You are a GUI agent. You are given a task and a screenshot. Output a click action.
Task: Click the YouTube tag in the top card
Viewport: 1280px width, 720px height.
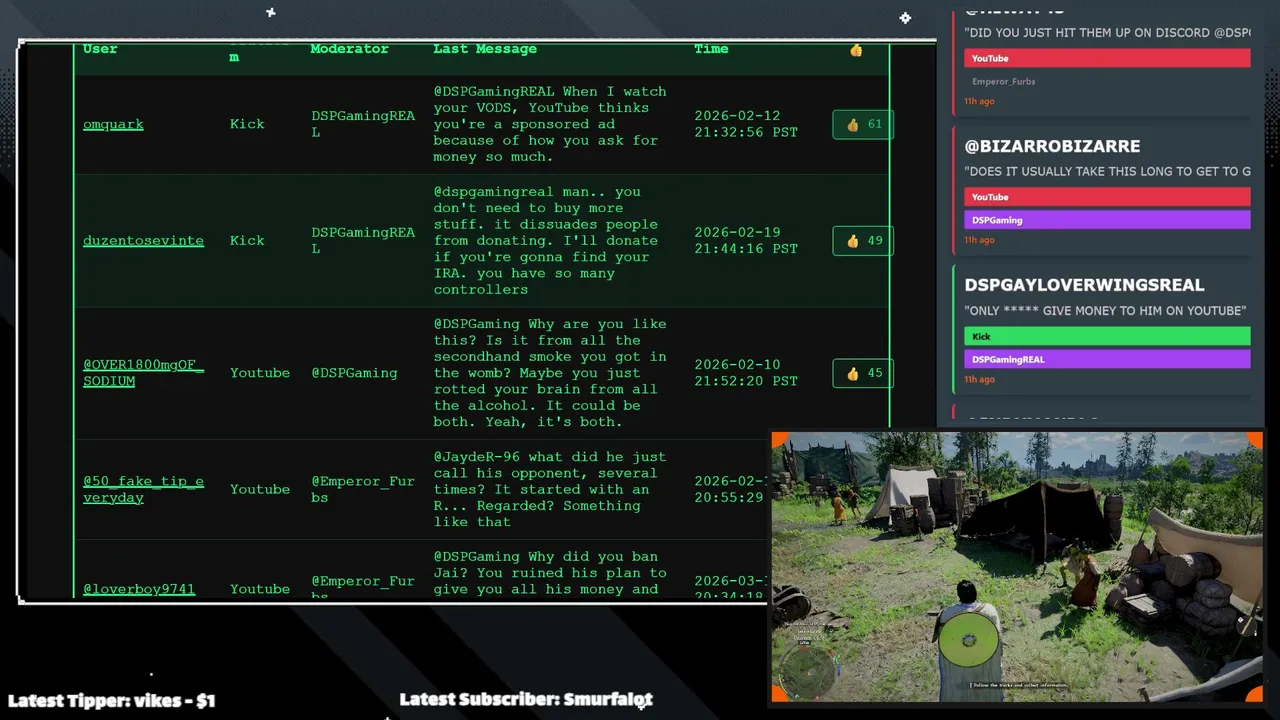(x=1107, y=58)
